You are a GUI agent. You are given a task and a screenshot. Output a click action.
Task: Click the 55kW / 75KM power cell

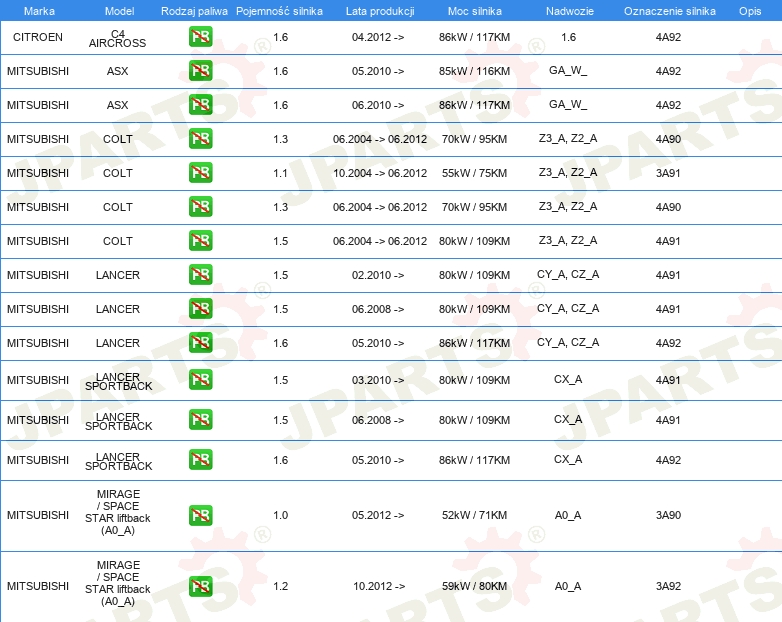[474, 173]
